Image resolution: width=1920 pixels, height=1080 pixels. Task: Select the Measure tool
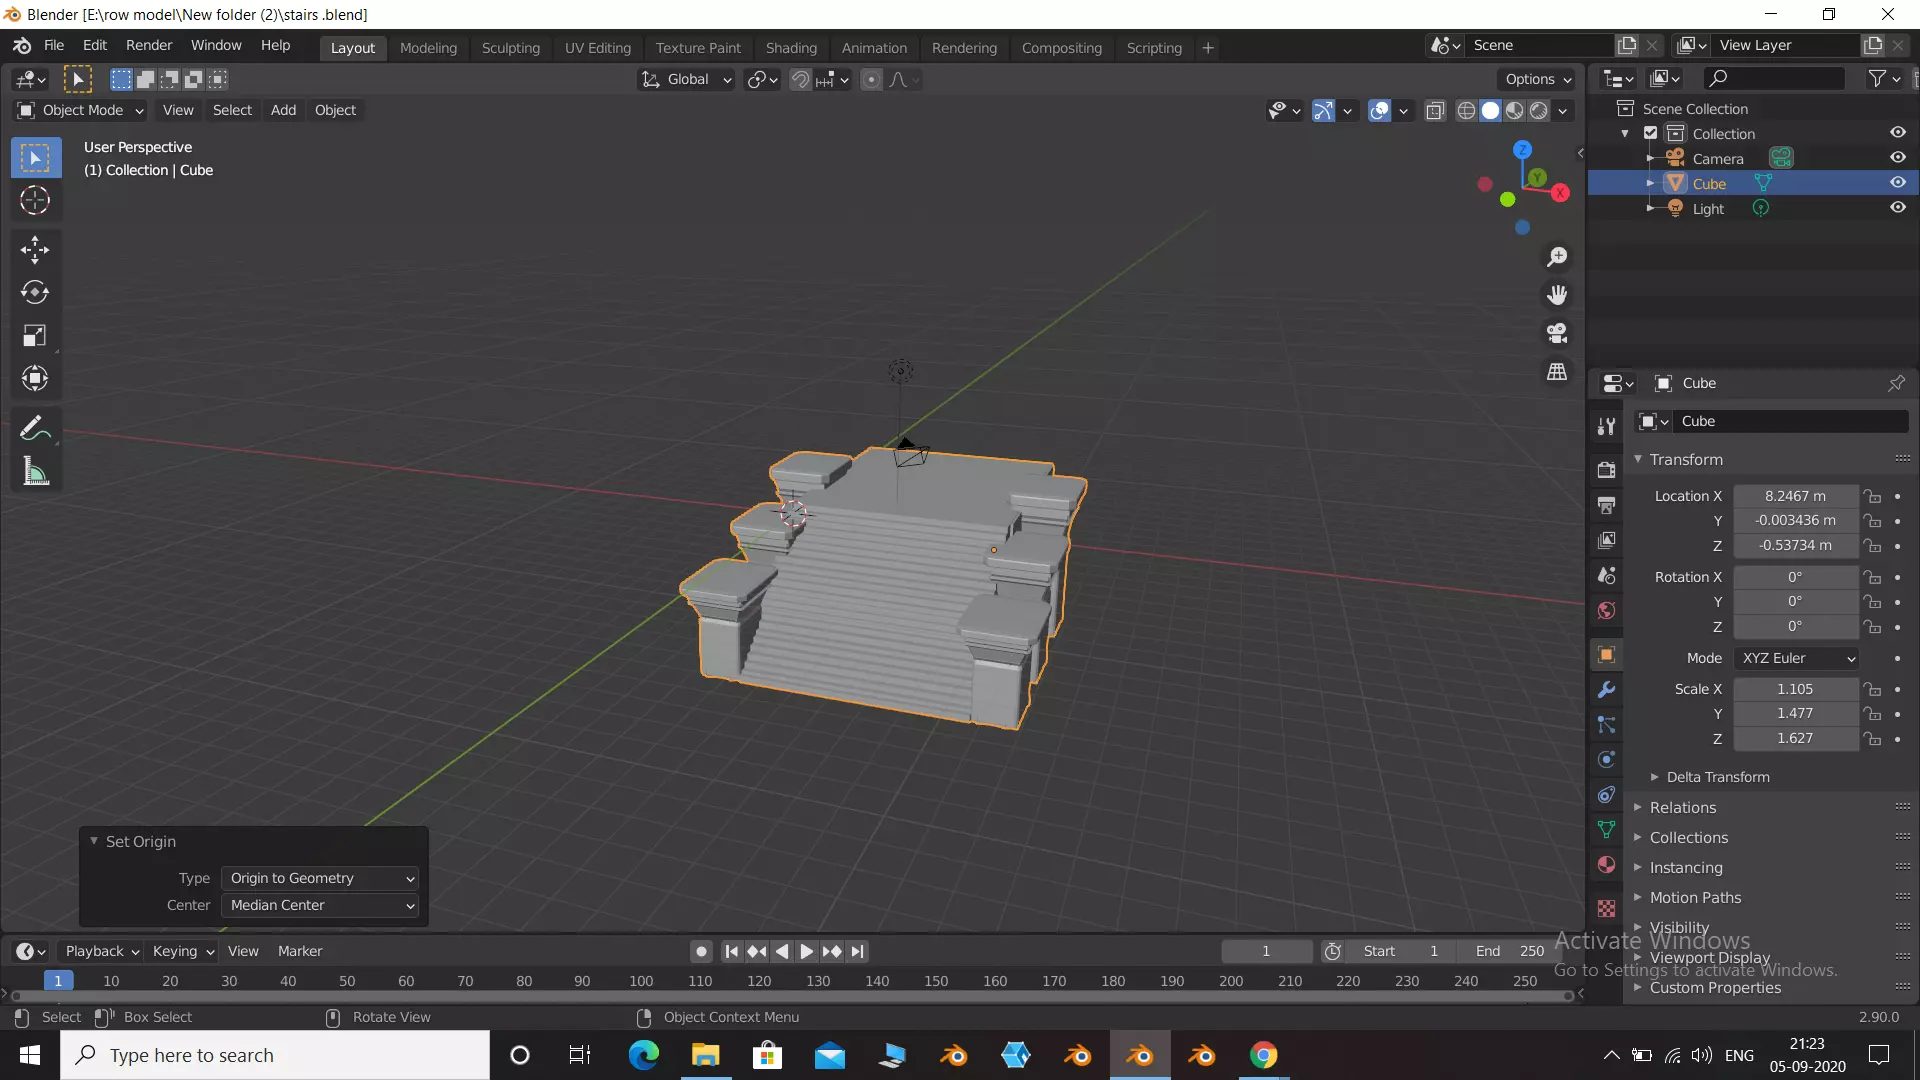coord(35,472)
